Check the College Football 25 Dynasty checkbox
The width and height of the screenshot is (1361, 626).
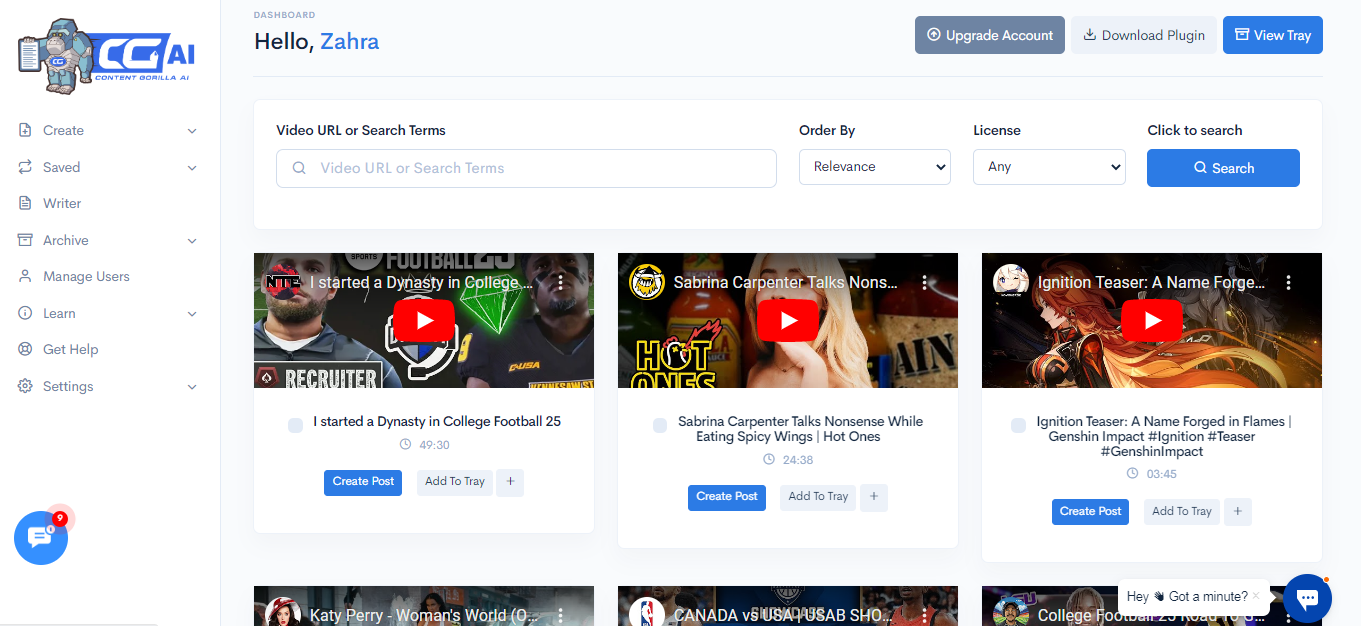[x=295, y=426]
